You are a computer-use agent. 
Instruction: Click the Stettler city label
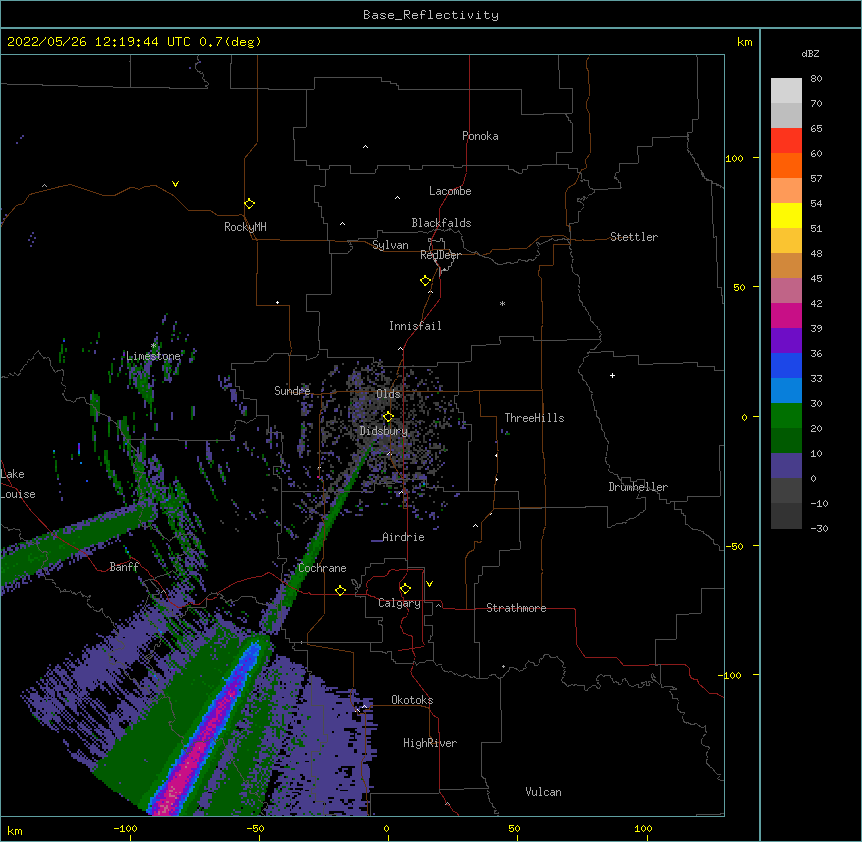point(634,237)
